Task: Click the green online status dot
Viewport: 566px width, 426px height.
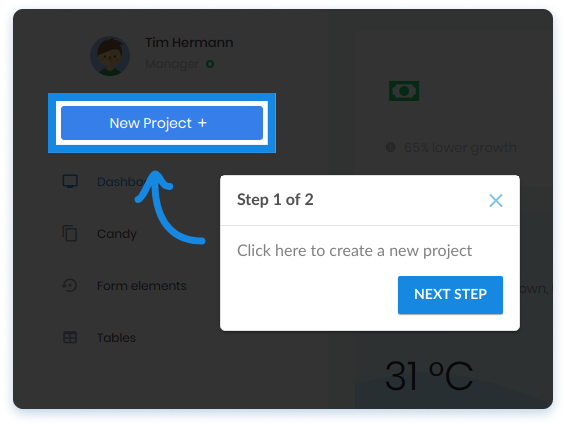Action: pos(210,64)
